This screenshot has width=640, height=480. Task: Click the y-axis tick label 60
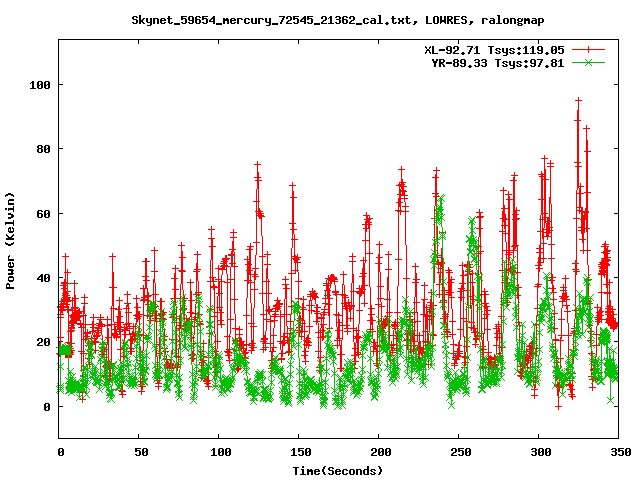coord(44,213)
